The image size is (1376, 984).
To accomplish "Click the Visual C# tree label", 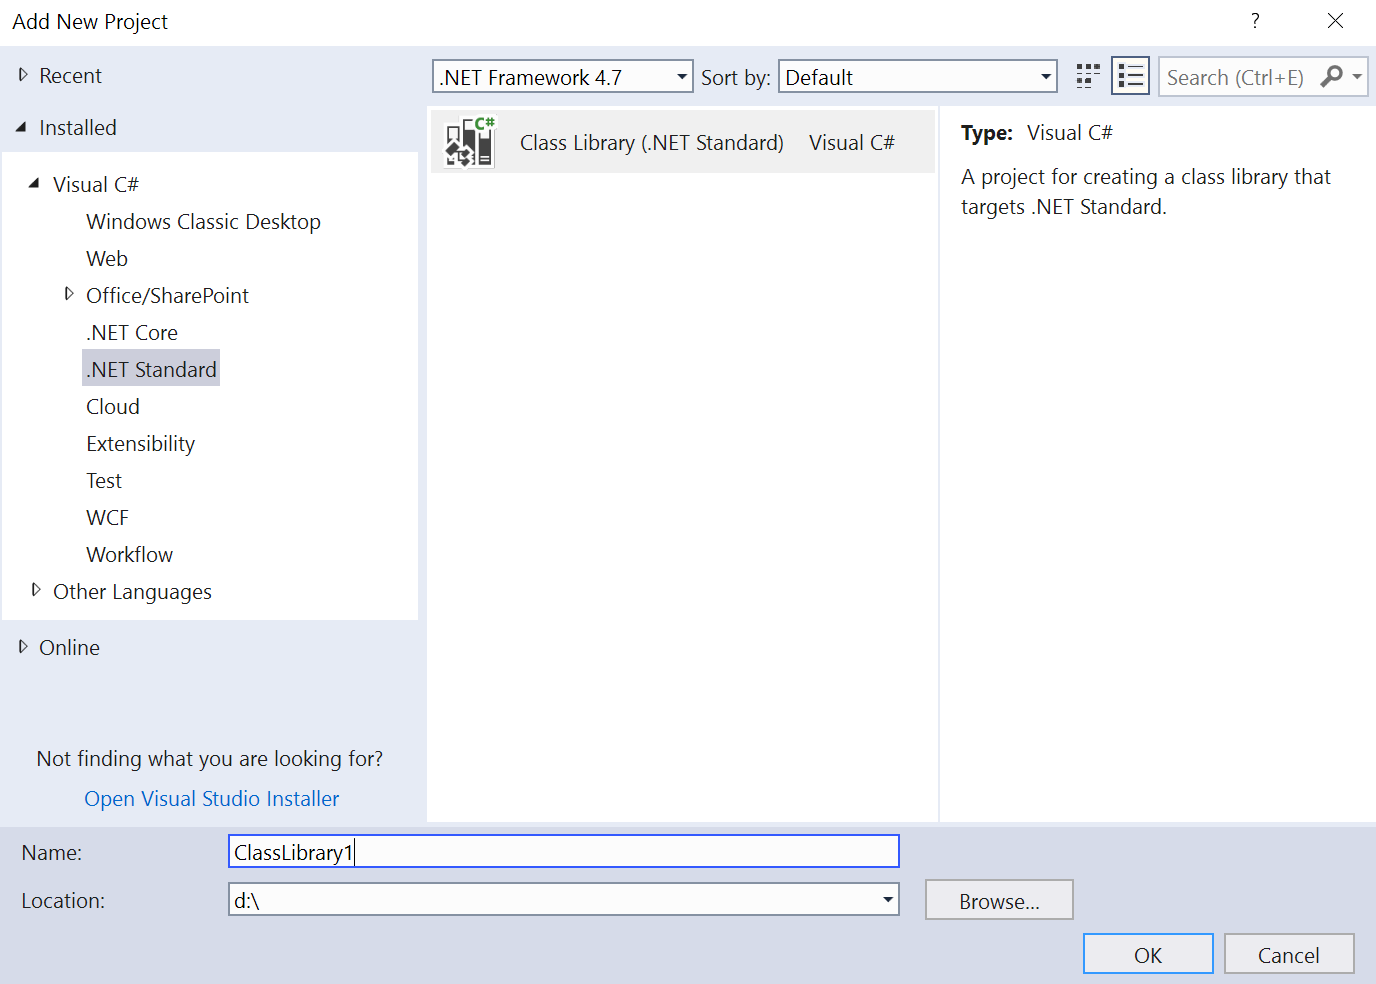I will (95, 185).
